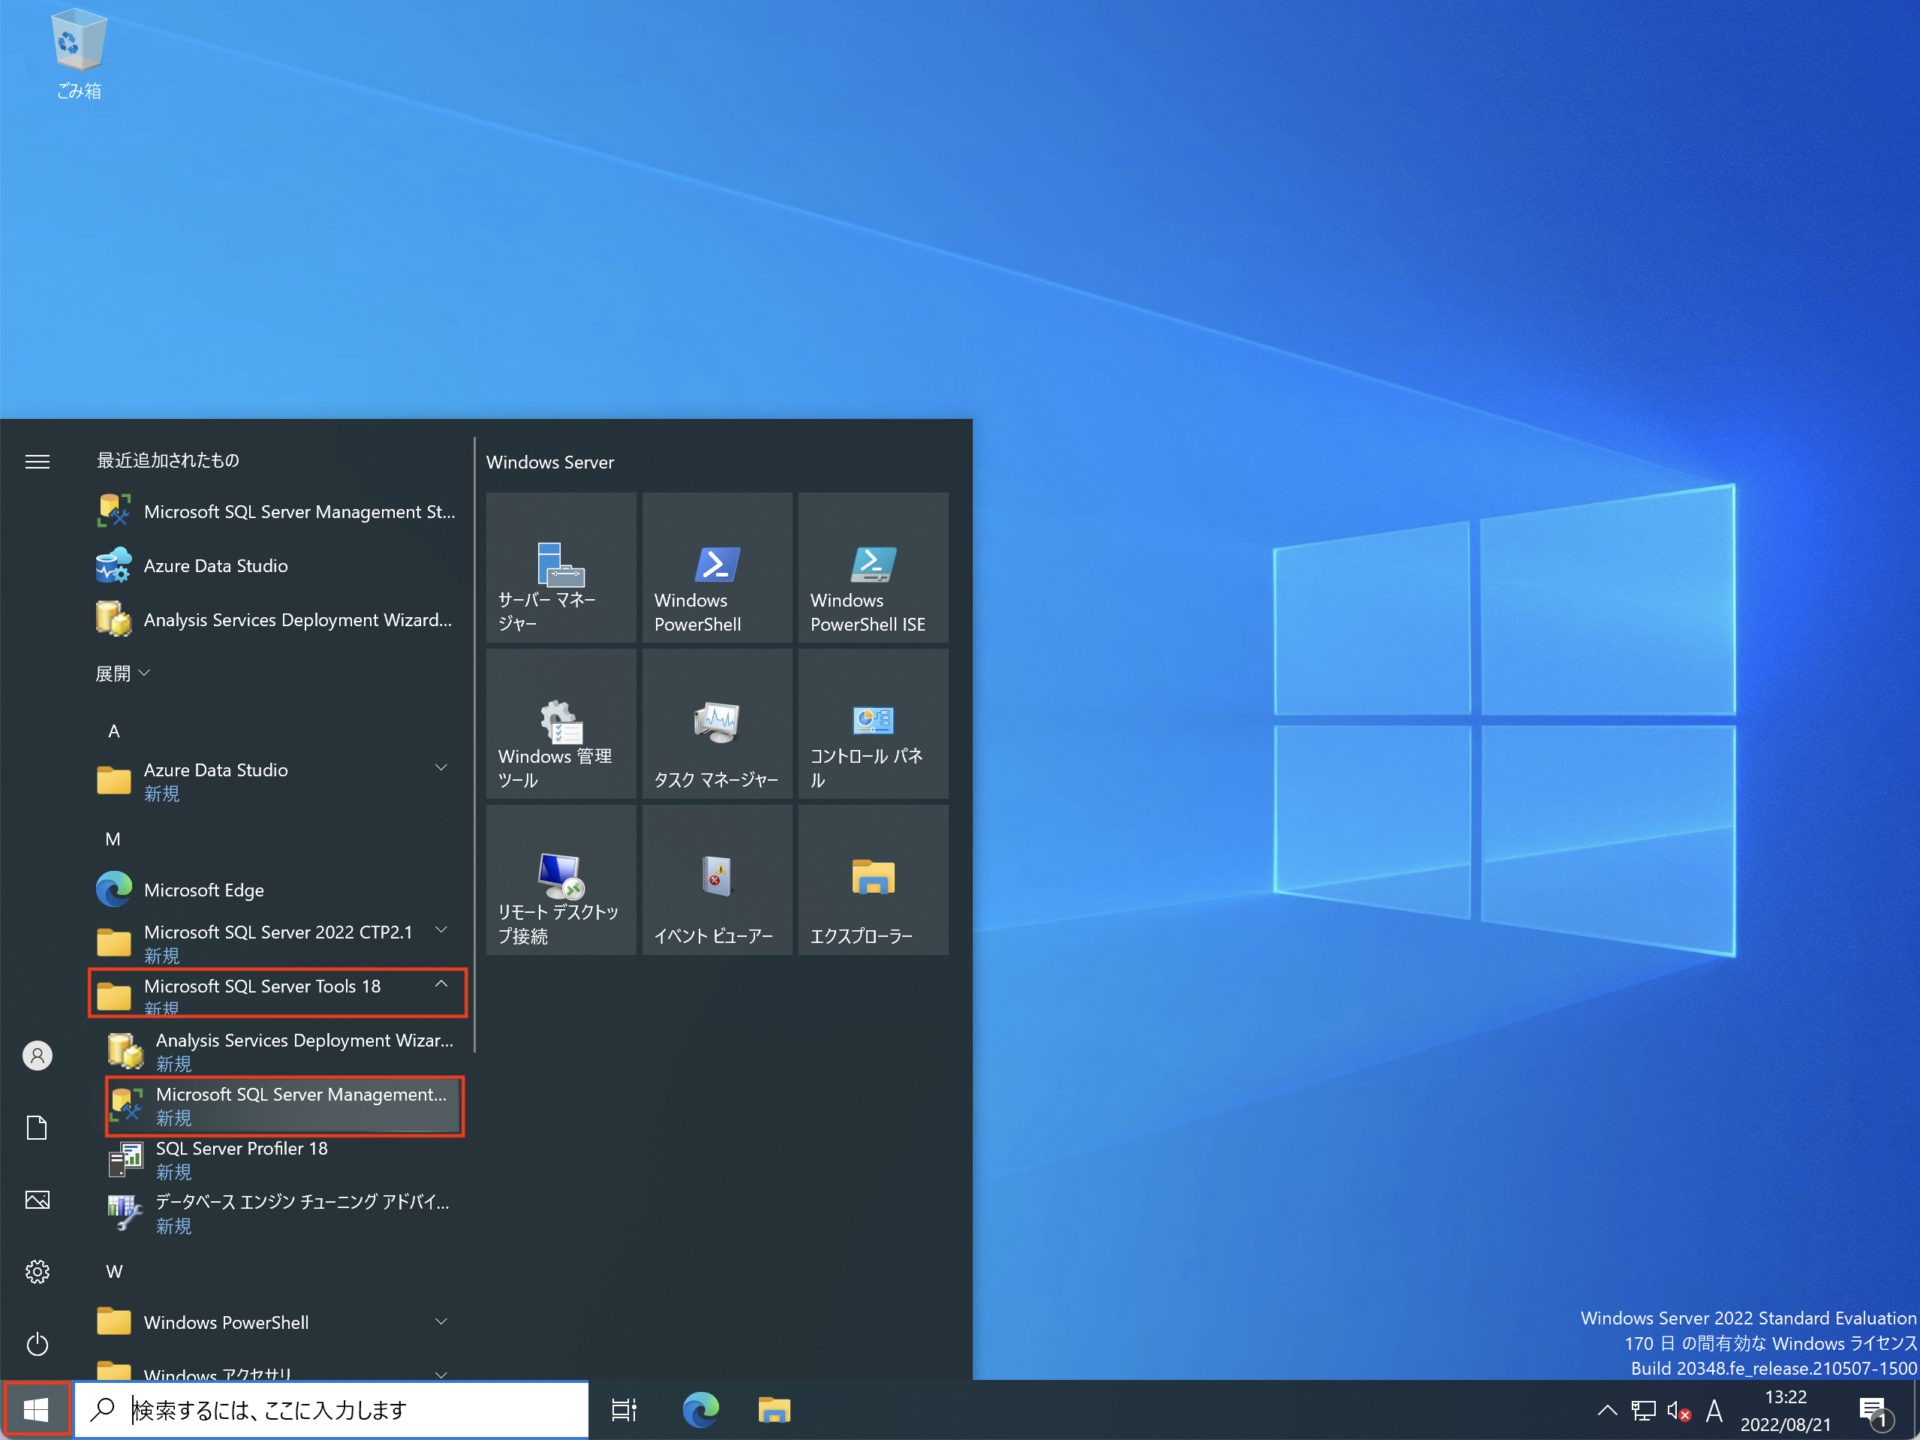Launch the Control Panel tile
This screenshot has height=1440, width=1920.
[872, 723]
